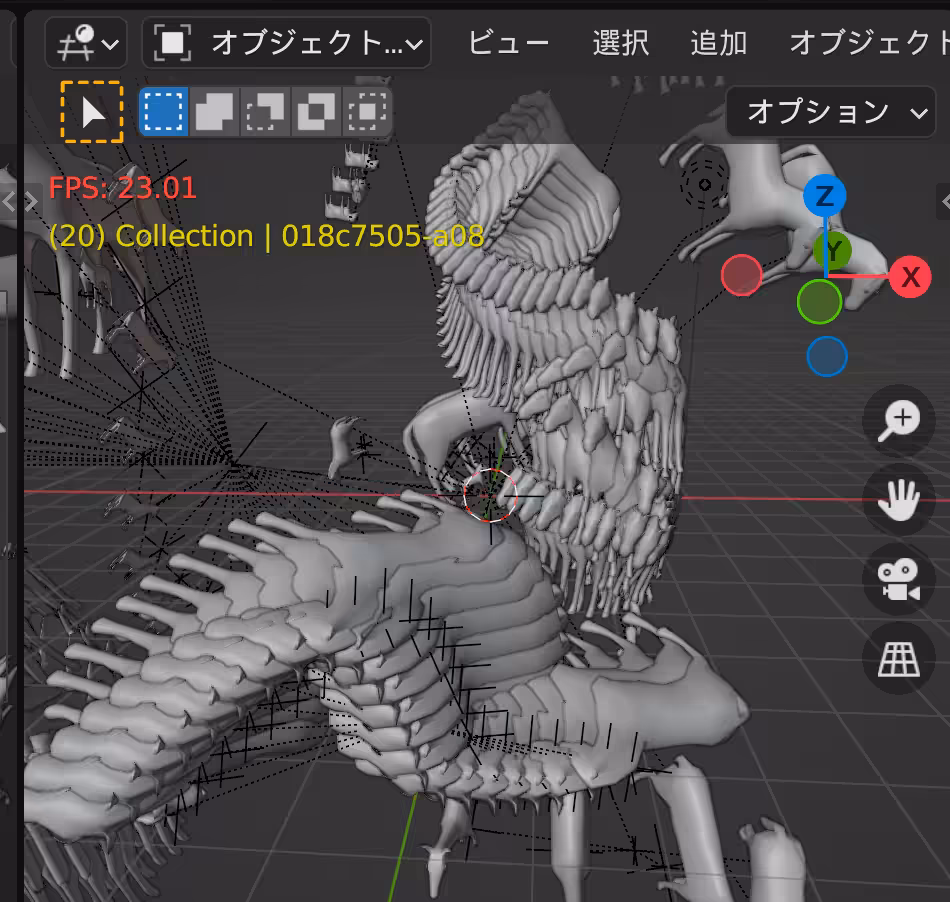Click the green Y axis gizmo
This screenshot has height=902, width=950.
(x=832, y=250)
